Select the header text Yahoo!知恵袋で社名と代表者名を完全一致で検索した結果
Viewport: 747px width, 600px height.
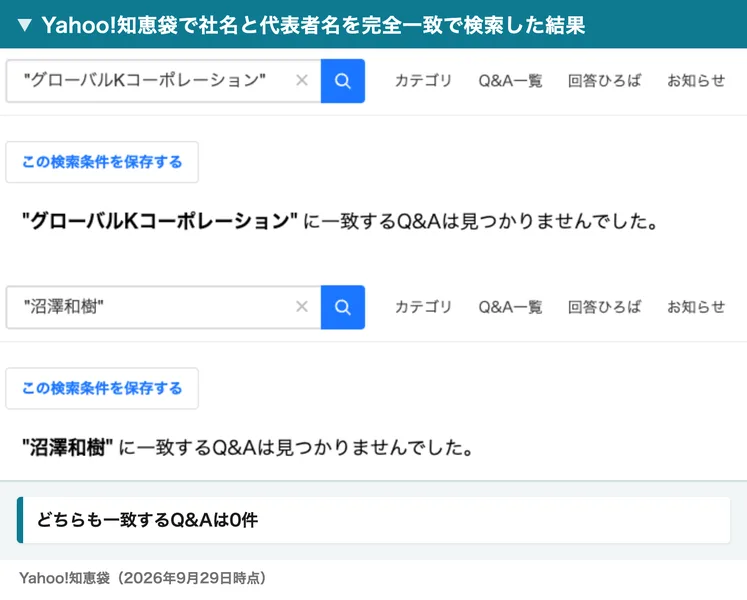click(313, 25)
